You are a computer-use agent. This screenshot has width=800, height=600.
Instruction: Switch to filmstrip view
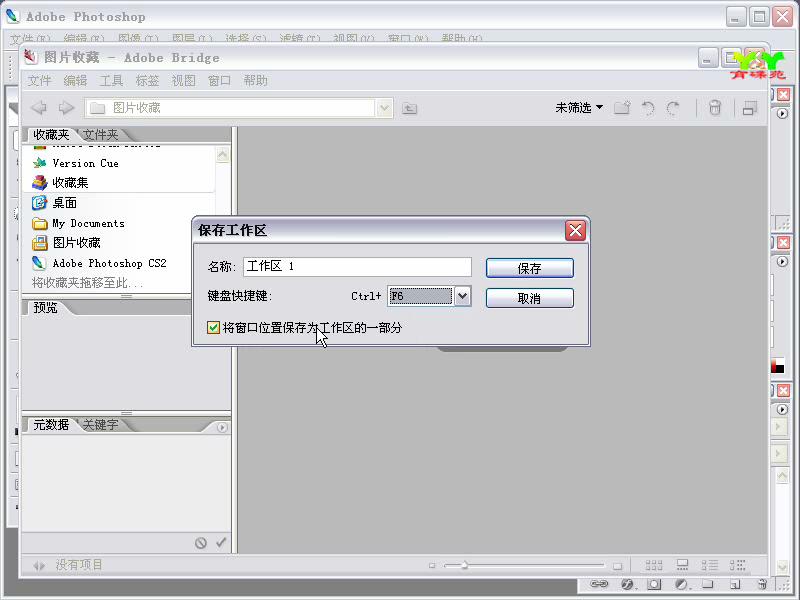coord(682,565)
